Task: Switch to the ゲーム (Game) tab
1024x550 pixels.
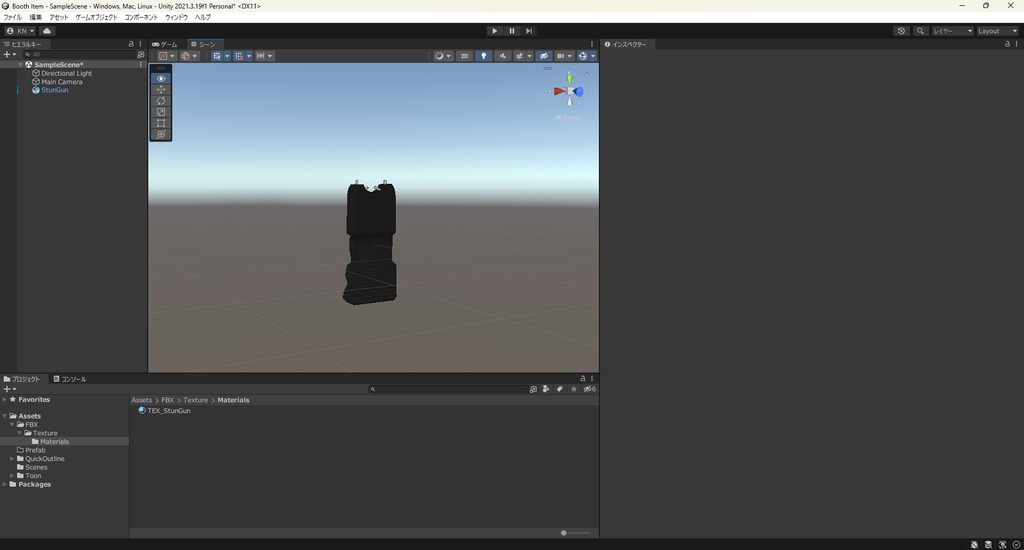Action: coord(165,44)
